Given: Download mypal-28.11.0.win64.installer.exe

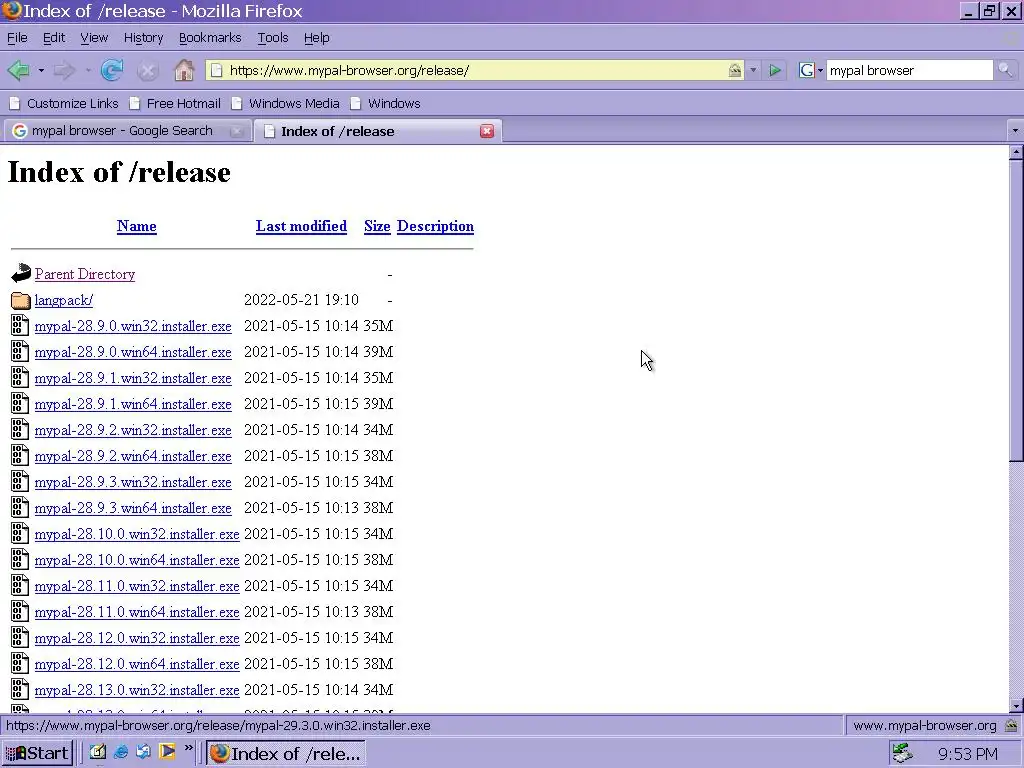Looking at the screenshot, I should [136, 612].
